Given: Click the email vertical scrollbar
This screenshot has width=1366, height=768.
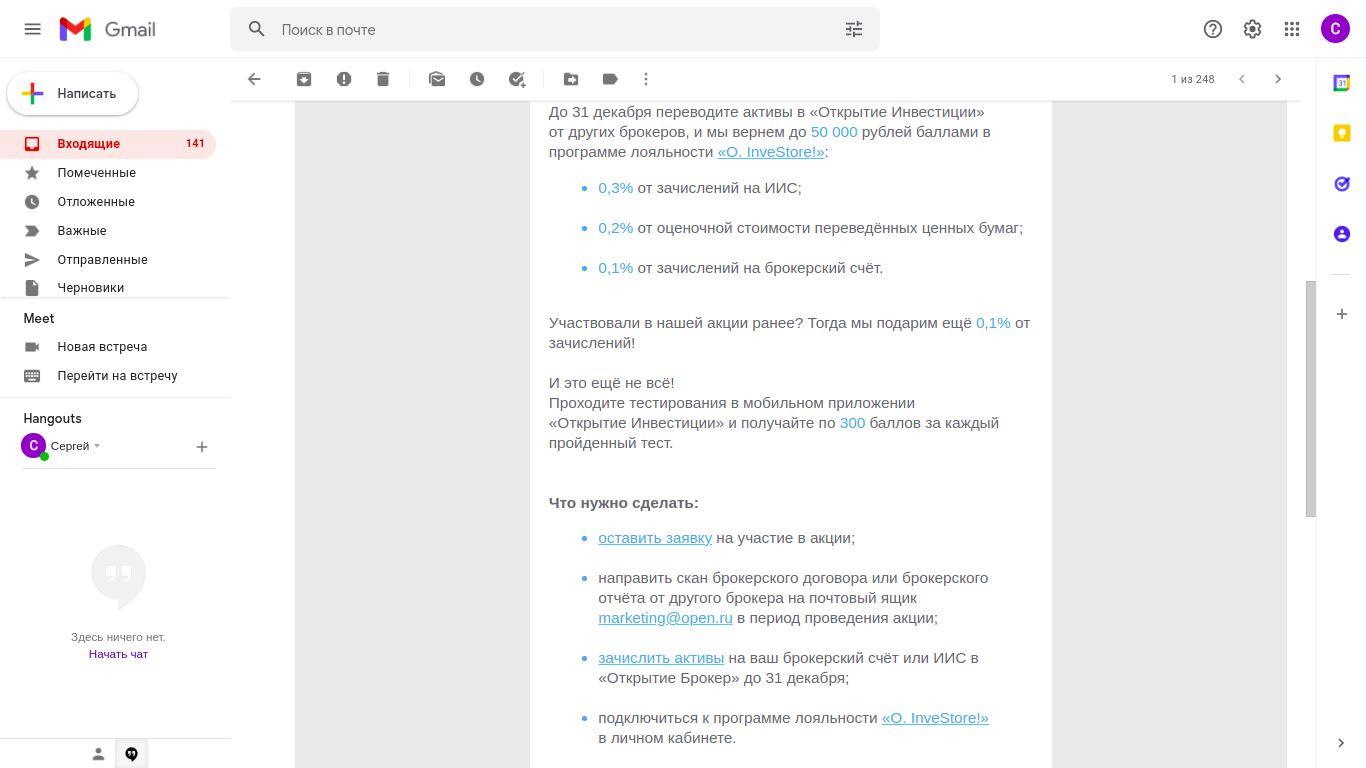Looking at the screenshot, I should pos(1311,398).
